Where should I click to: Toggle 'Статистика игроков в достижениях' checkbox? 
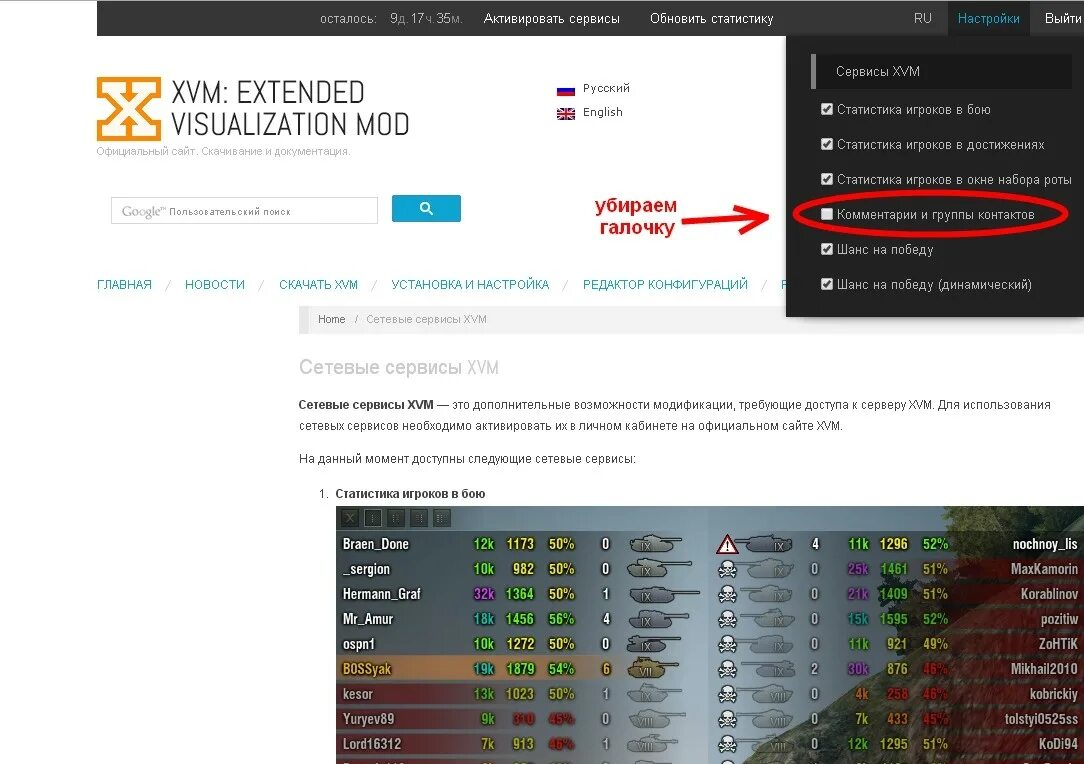pos(827,144)
